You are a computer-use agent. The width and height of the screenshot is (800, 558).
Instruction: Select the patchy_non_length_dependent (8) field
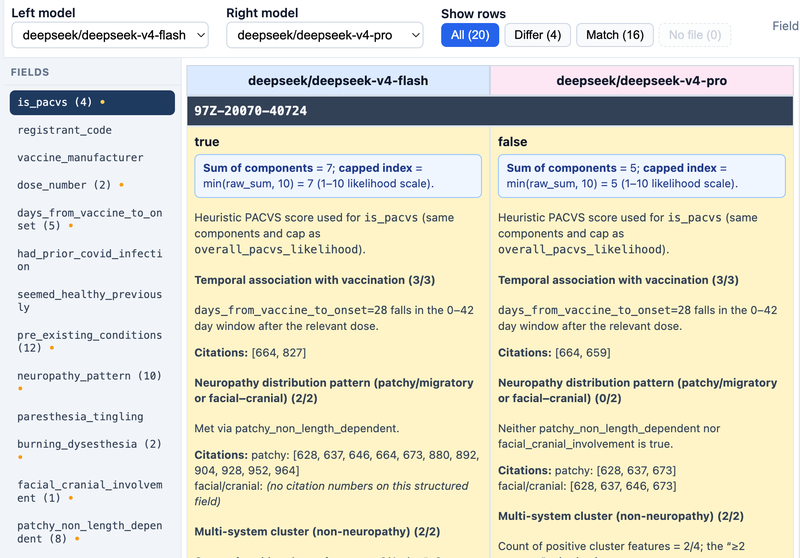pos(92,532)
